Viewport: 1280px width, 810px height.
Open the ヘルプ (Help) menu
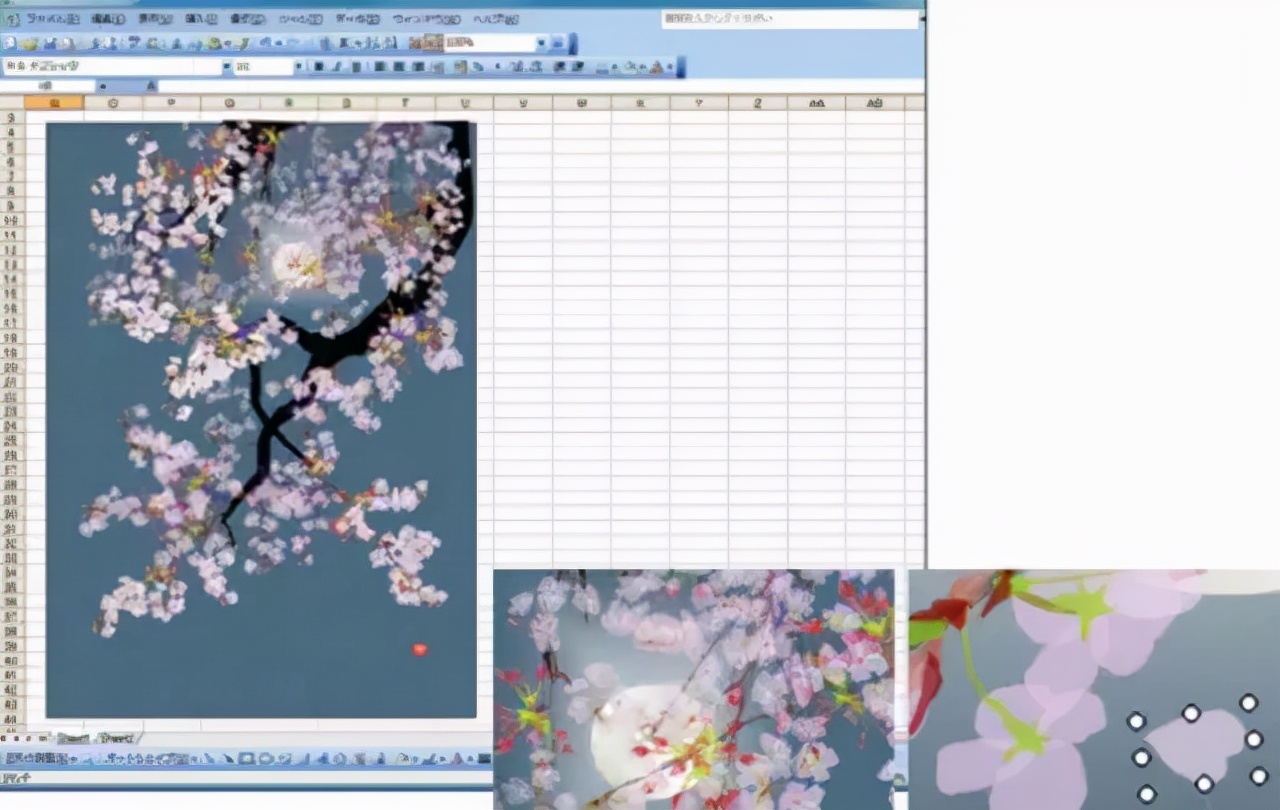pyautogui.click(x=495, y=19)
